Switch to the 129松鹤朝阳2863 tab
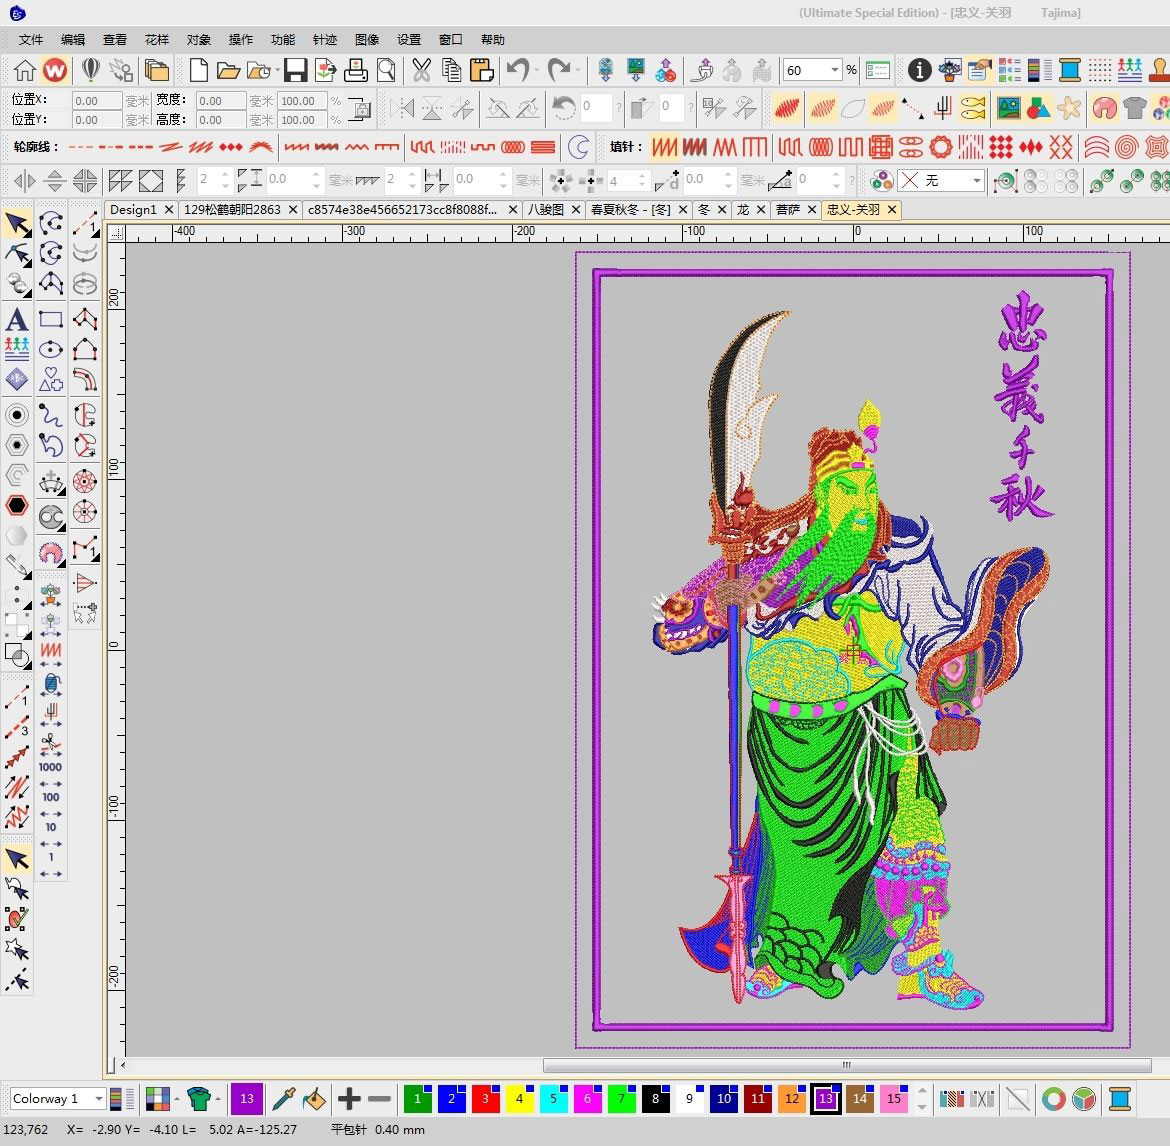Image resolution: width=1170 pixels, height=1146 pixels. (x=232, y=210)
